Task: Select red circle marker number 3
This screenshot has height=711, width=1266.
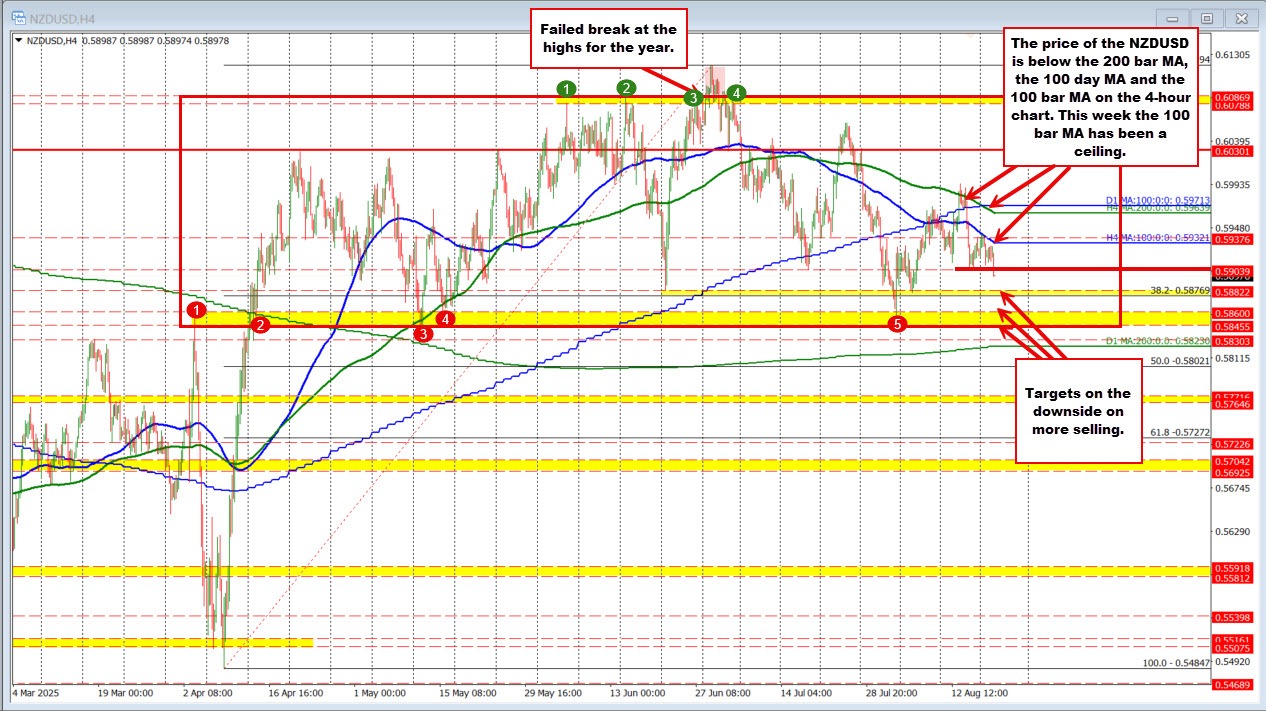Action: point(423,334)
